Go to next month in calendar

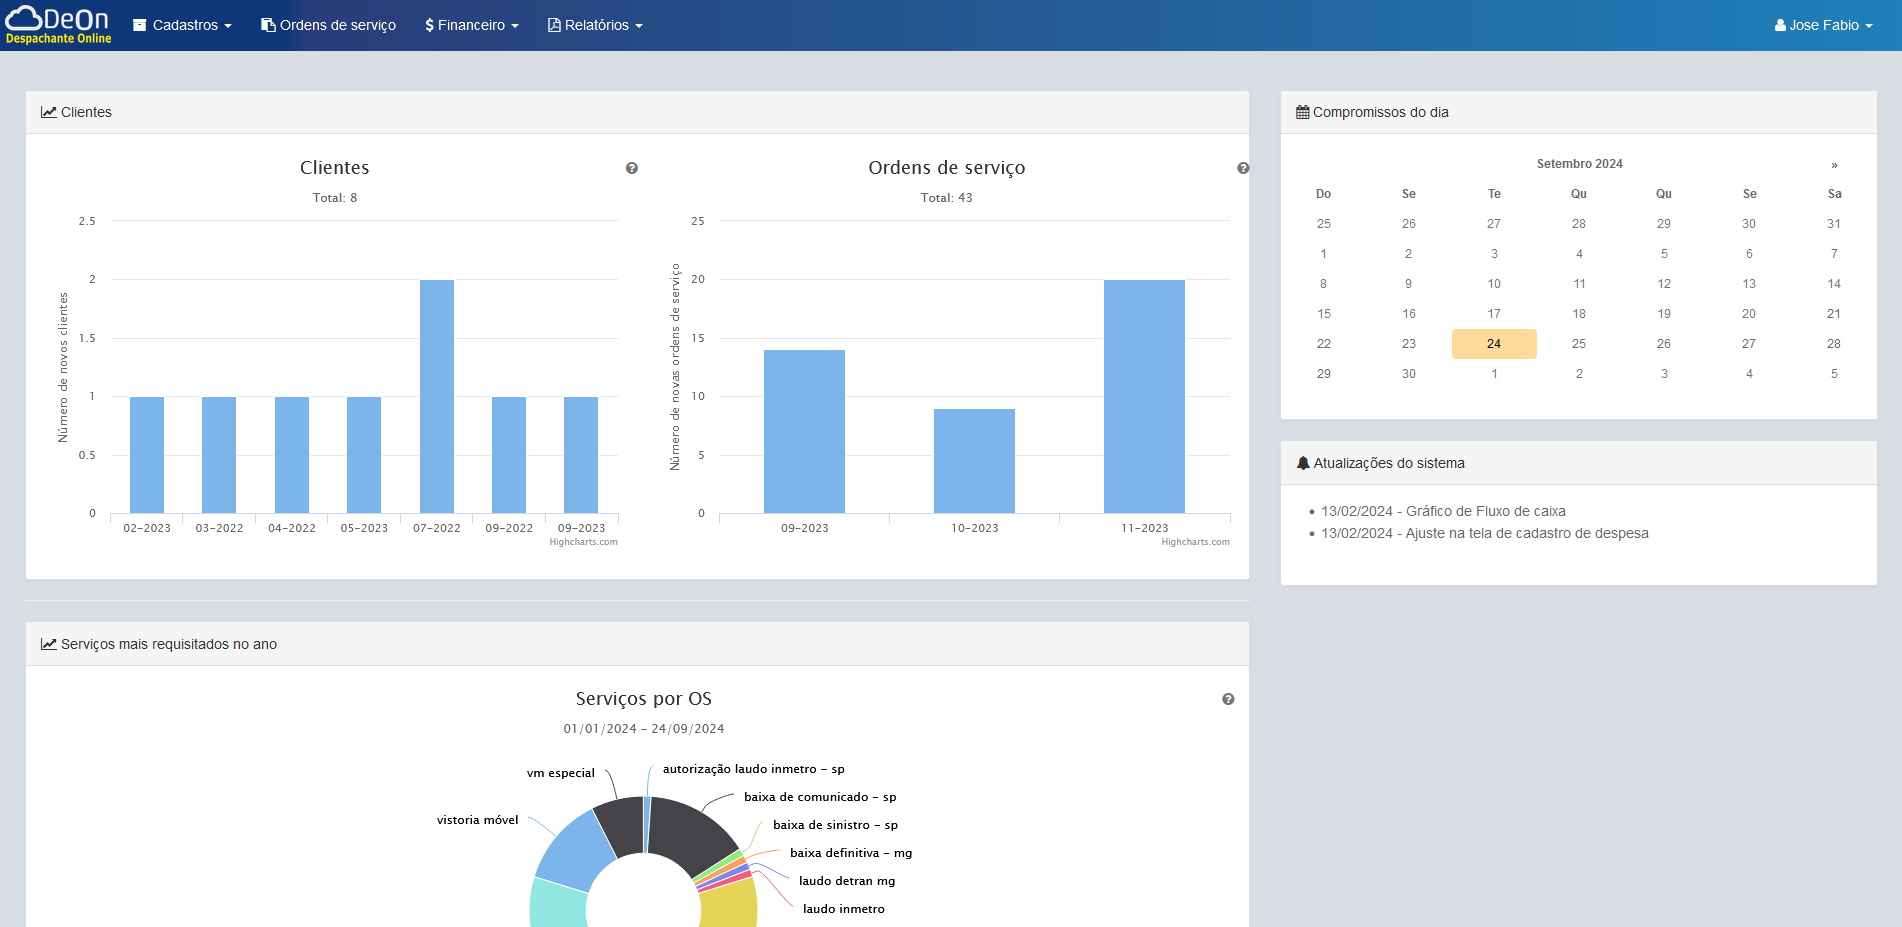click(x=1834, y=164)
